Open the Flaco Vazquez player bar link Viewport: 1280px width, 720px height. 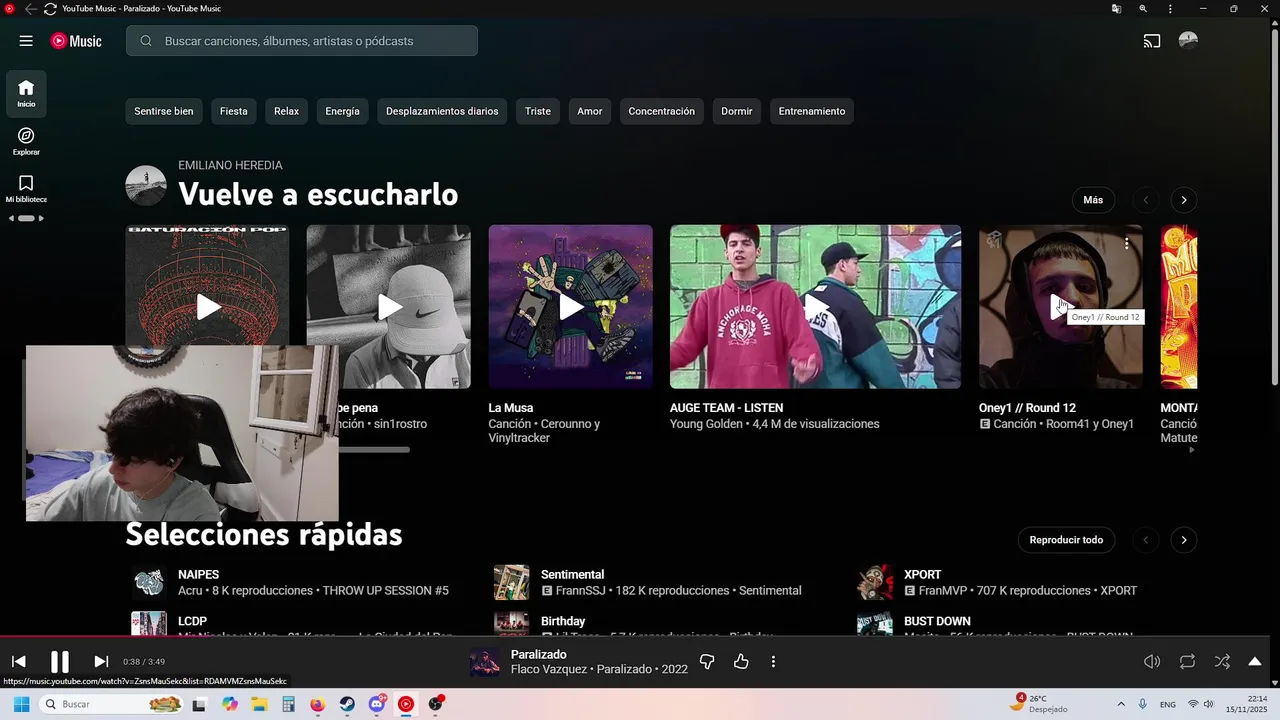pyautogui.click(x=549, y=669)
